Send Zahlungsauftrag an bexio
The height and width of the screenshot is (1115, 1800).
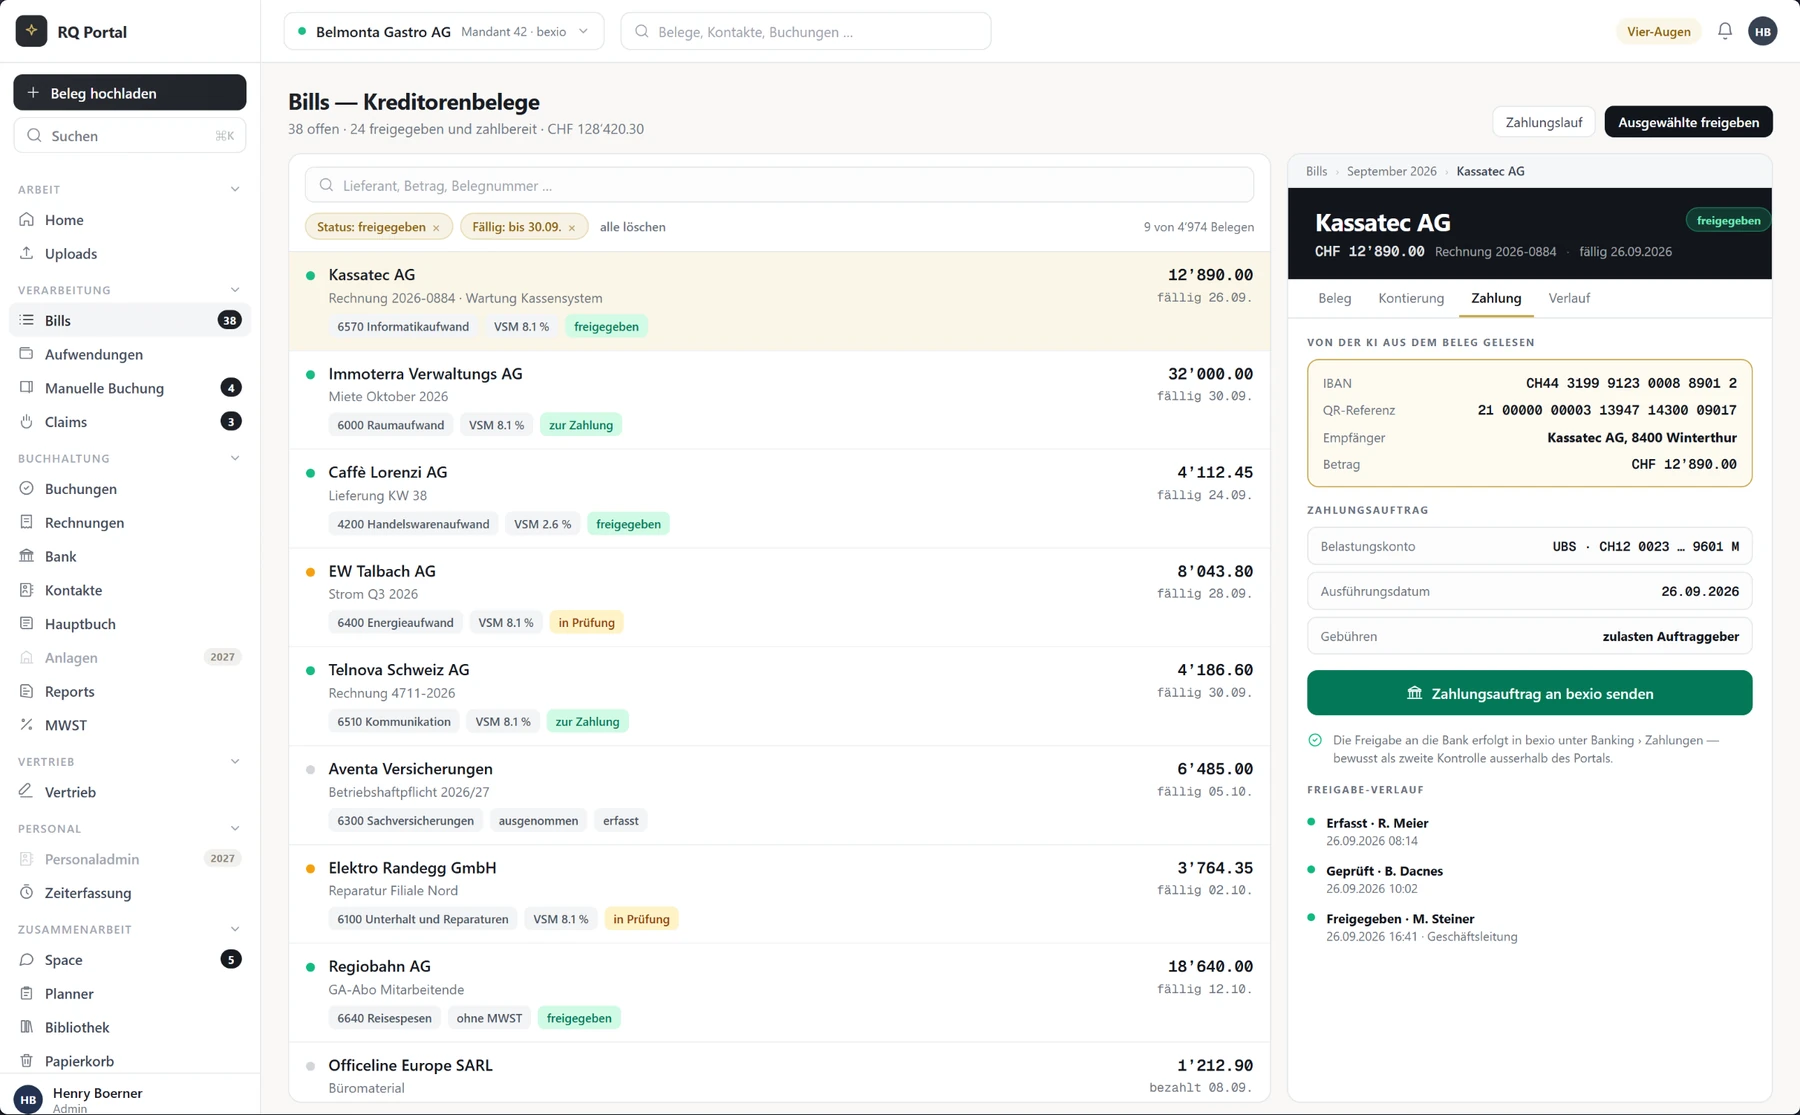[1529, 693]
